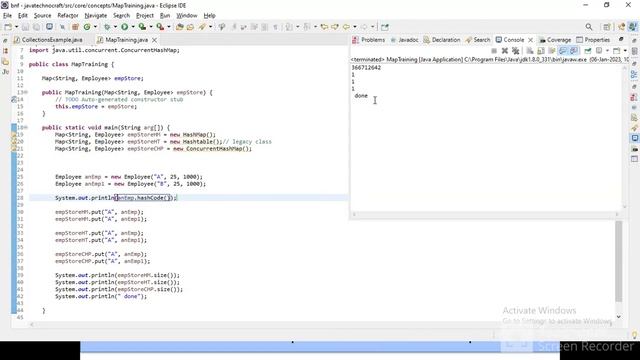The height and width of the screenshot is (360, 640).
Task: Switch to CollectionsExample.java editor tab
Action: (48, 40)
